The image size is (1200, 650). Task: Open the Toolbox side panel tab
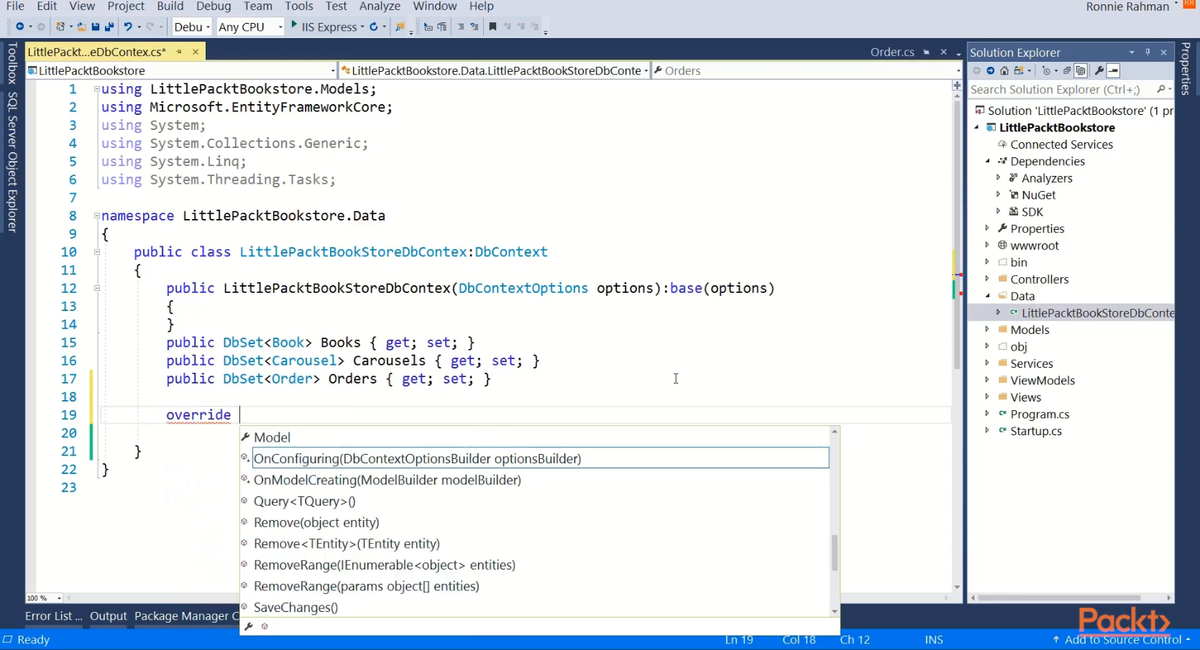(x=12, y=64)
